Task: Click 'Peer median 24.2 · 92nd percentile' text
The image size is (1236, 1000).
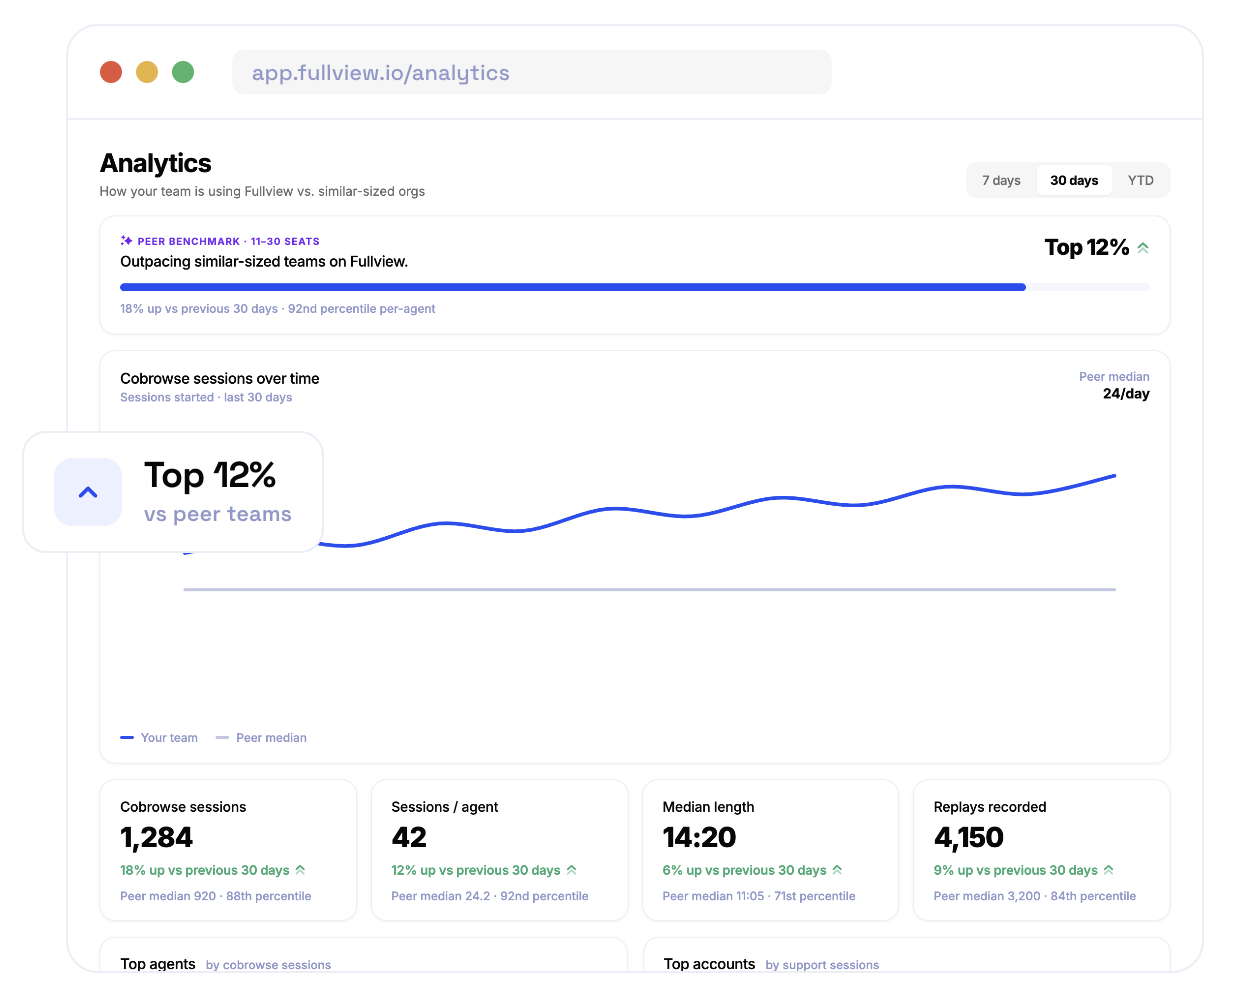Action: tap(490, 896)
